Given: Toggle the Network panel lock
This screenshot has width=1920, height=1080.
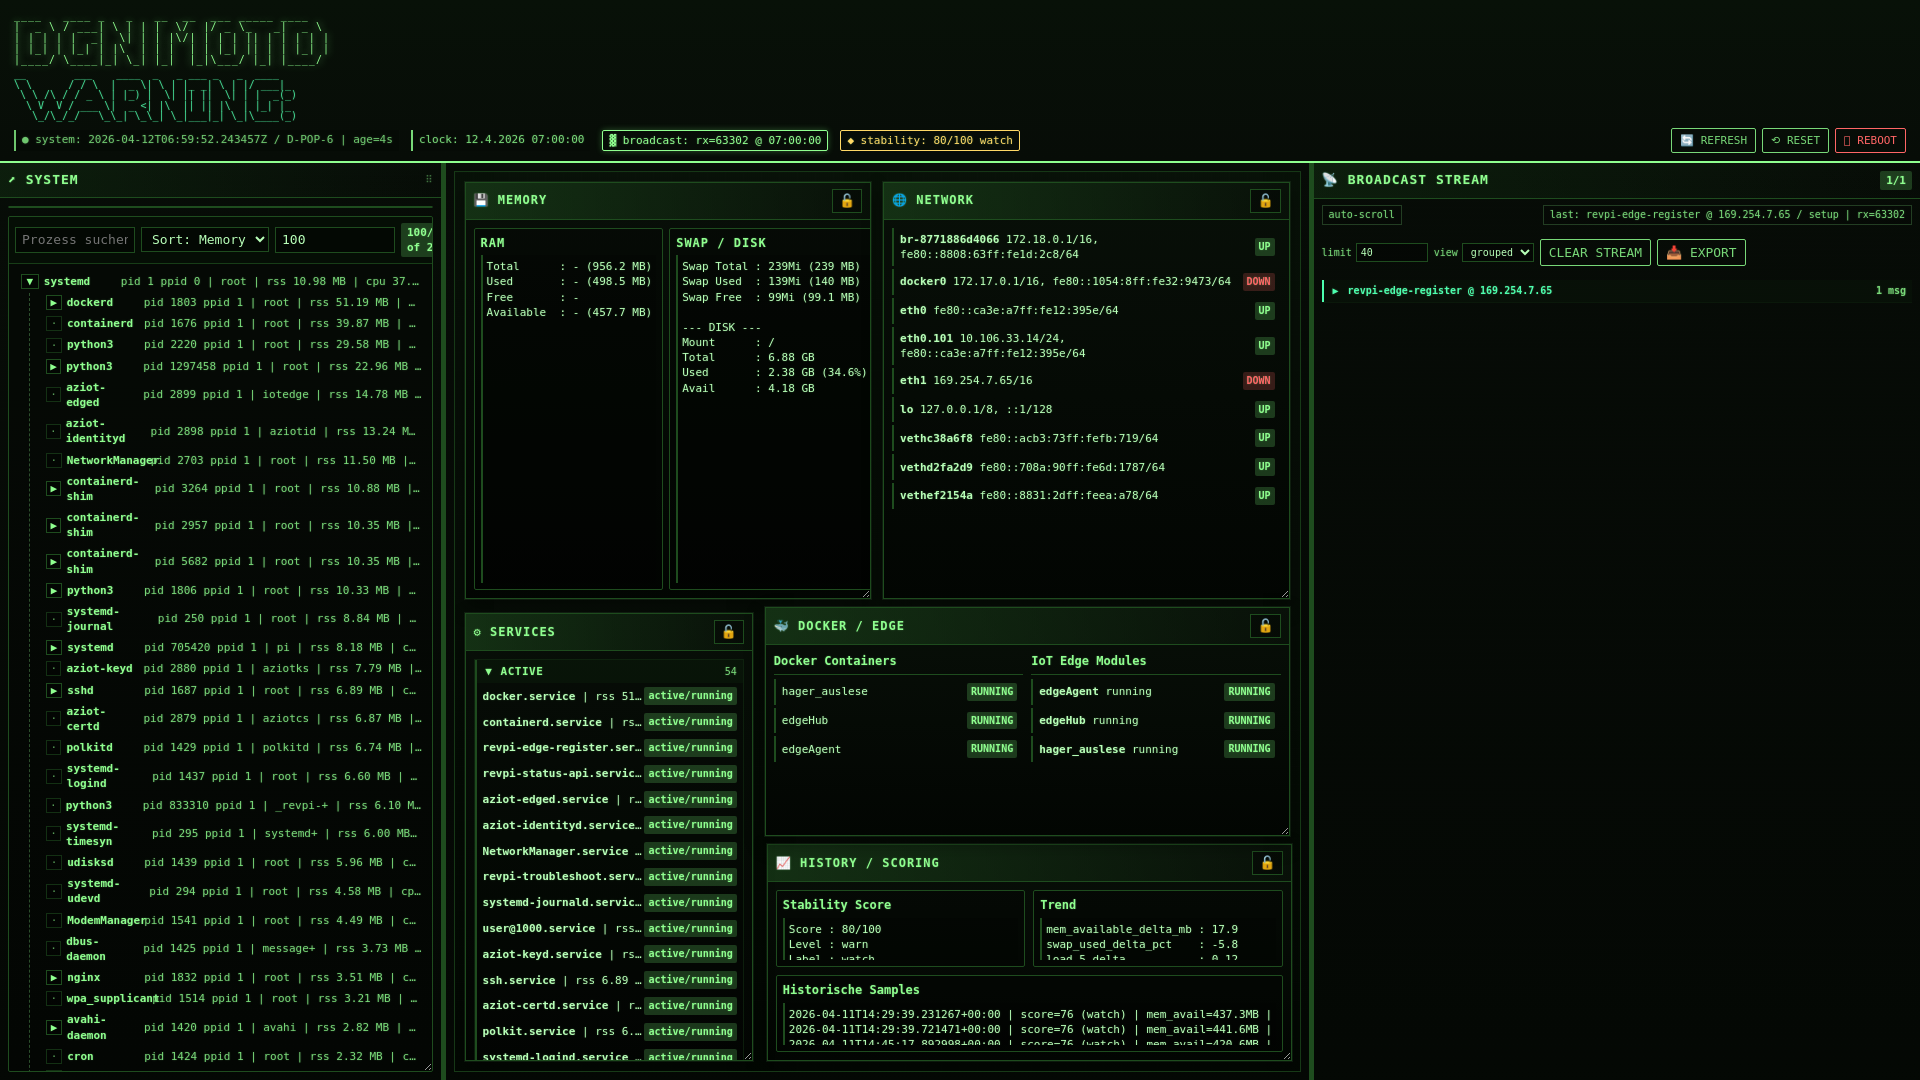Looking at the screenshot, I should (x=1265, y=201).
